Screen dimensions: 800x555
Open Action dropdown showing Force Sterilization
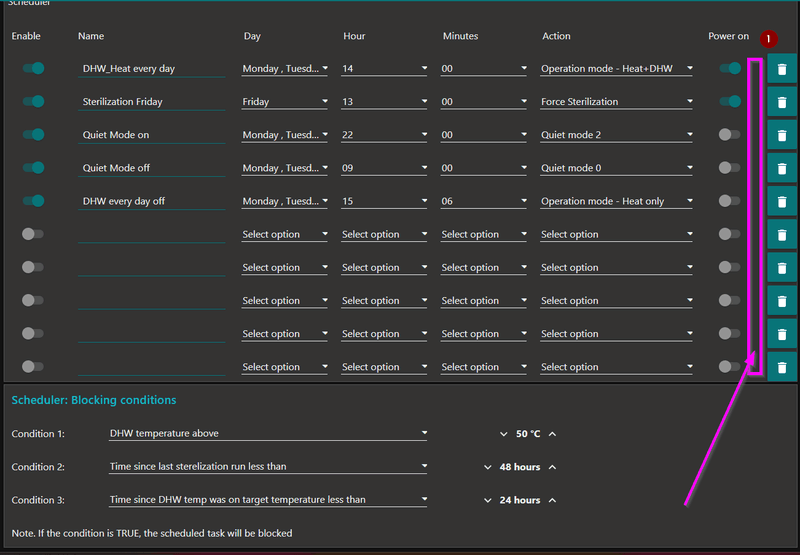[616, 102]
